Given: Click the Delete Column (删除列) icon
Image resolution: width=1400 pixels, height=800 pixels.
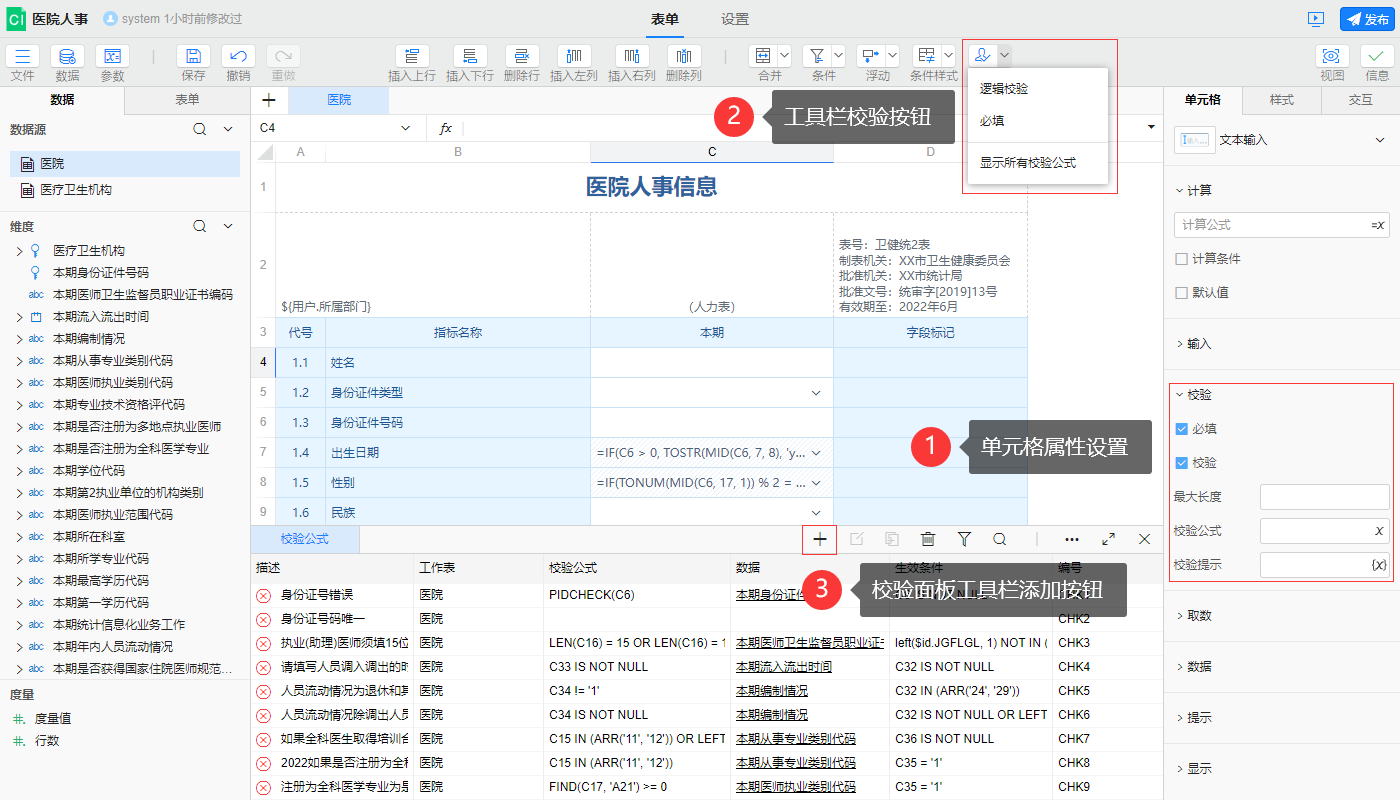Looking at the screenshot, I should click(x=683, y=57).
